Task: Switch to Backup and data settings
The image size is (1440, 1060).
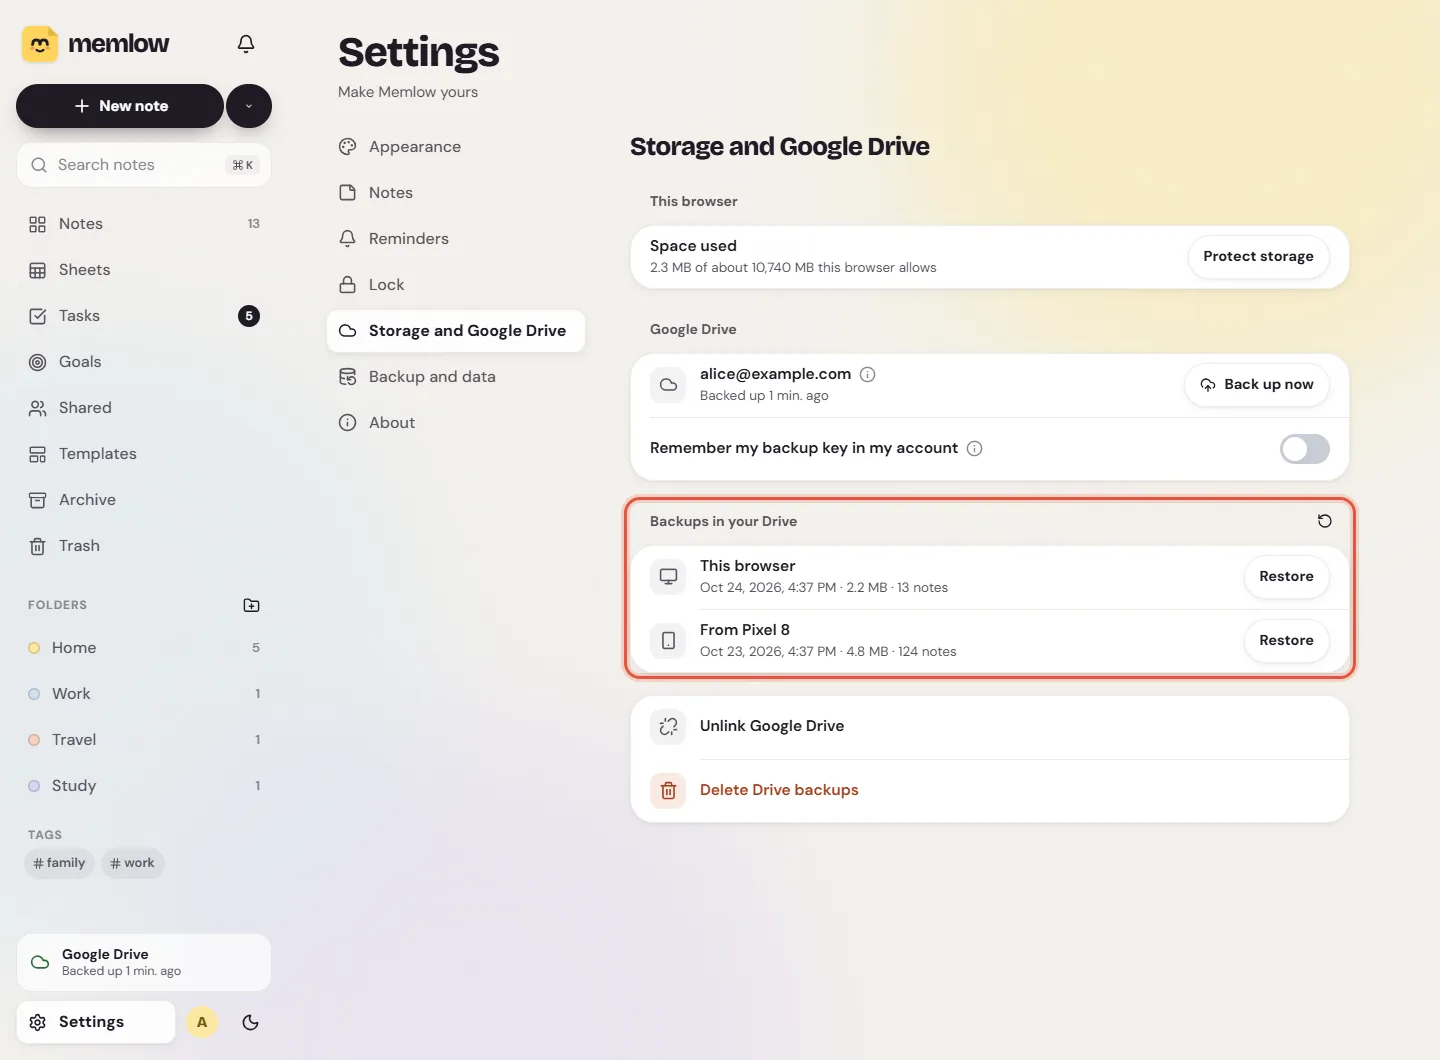Action: (456, 377)
